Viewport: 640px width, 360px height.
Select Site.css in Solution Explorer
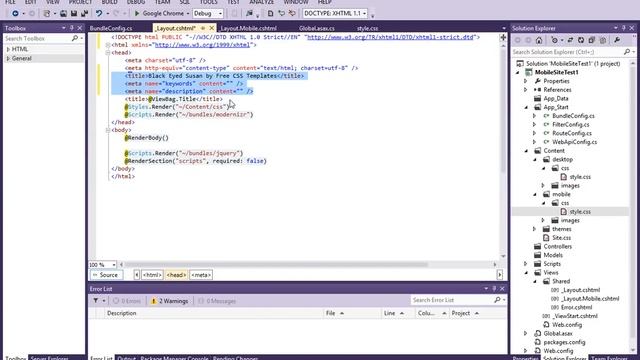561,238
